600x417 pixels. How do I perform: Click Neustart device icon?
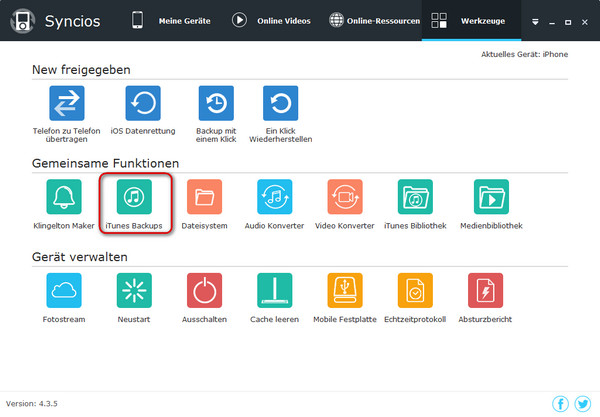point(134,290)
